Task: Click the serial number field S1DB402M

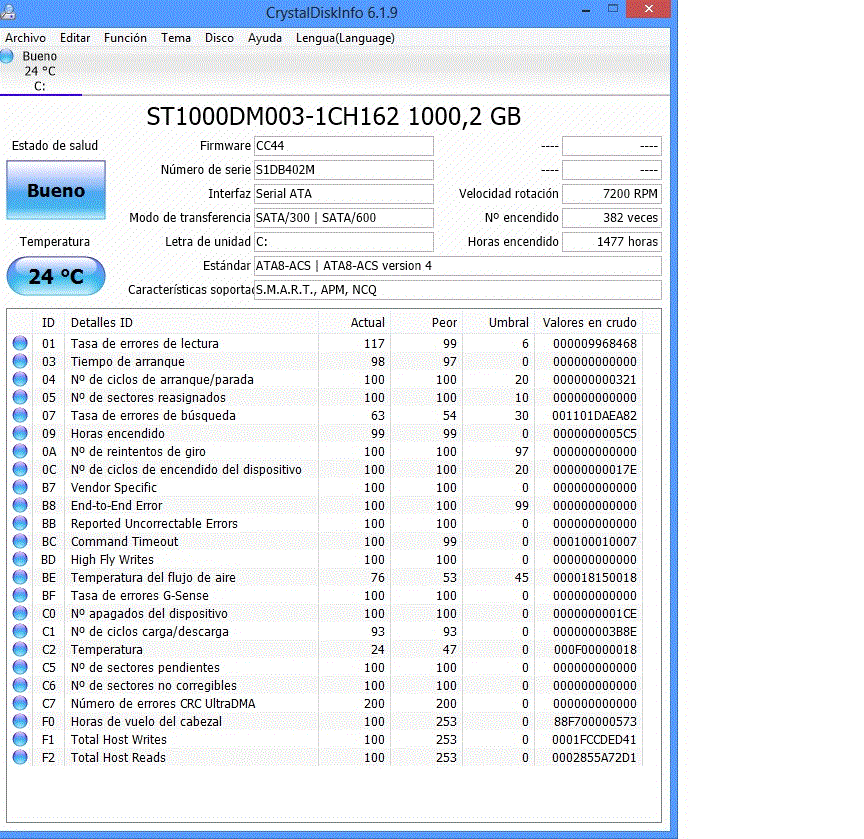Action: tap(343, 170)
